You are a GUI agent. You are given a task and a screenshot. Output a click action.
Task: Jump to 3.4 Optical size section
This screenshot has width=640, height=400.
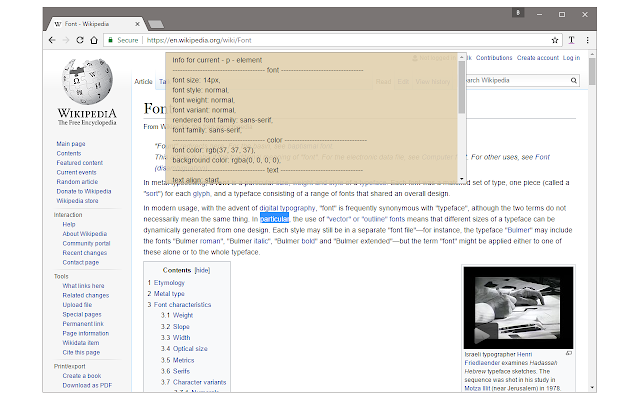pyautogui.click(x=184, y=349)
